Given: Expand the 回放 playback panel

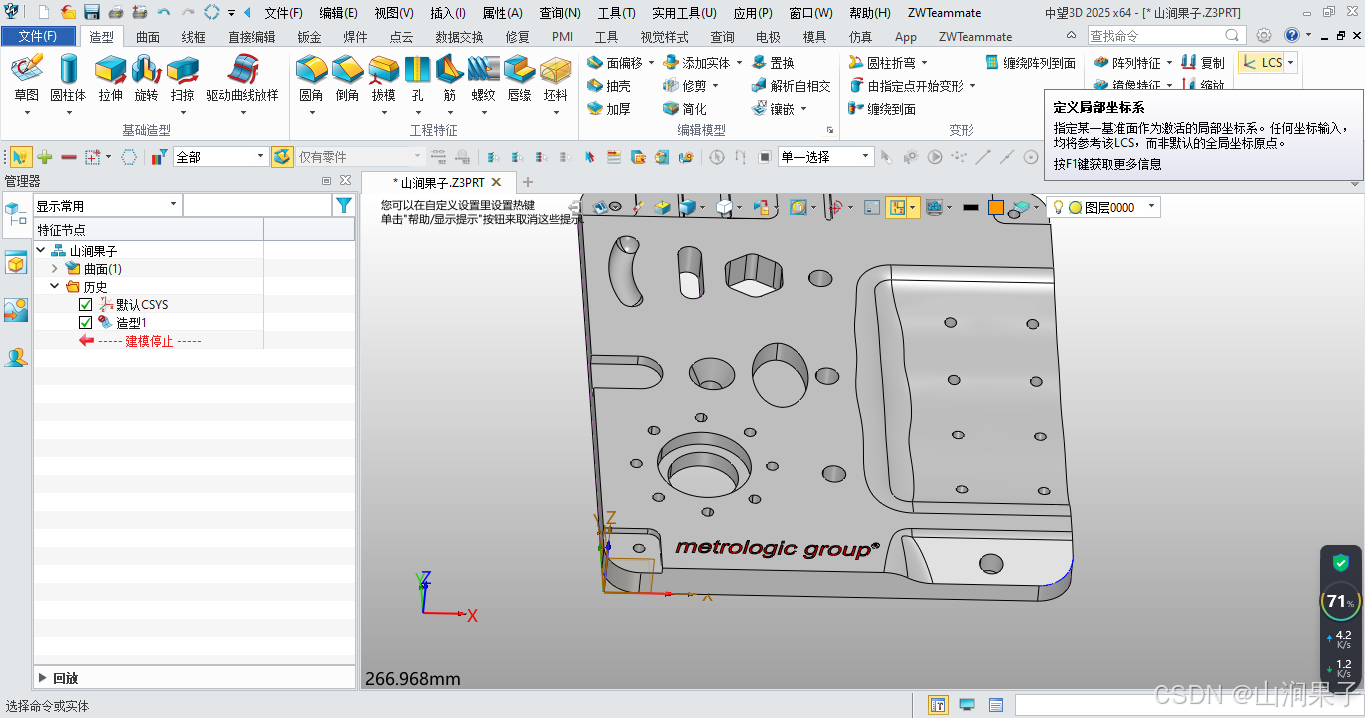Looking at the screenshot, I should [x=42, y=678].
